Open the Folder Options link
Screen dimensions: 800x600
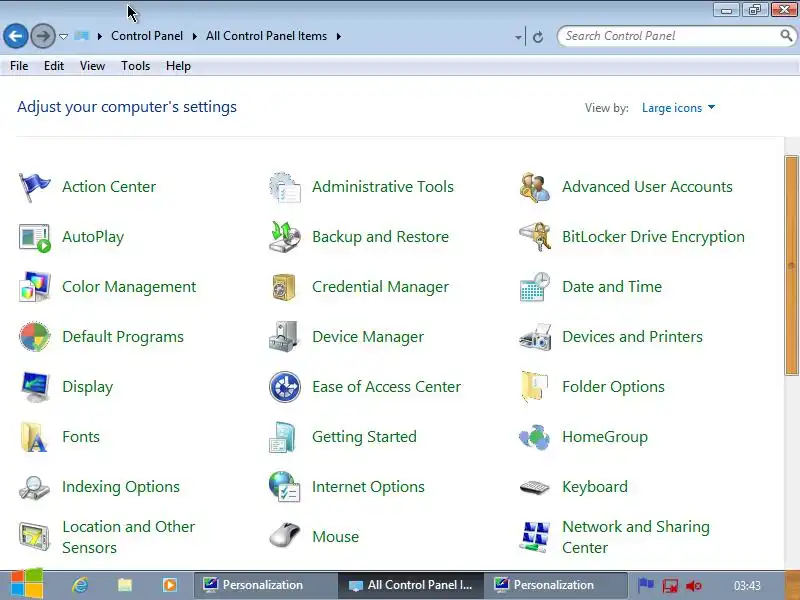(x=613, y=387)
